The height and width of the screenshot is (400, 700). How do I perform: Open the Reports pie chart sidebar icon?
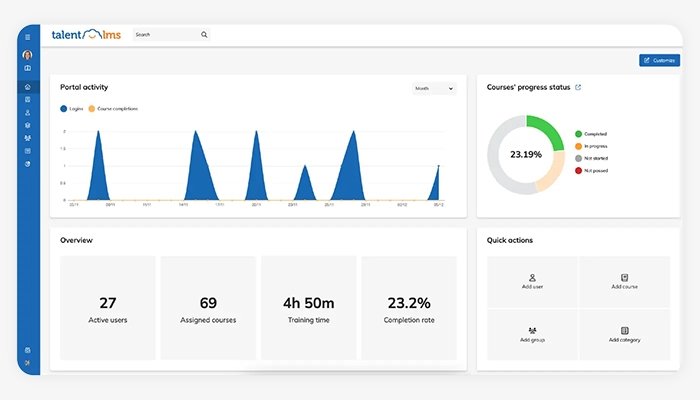(x=28, y=164)
